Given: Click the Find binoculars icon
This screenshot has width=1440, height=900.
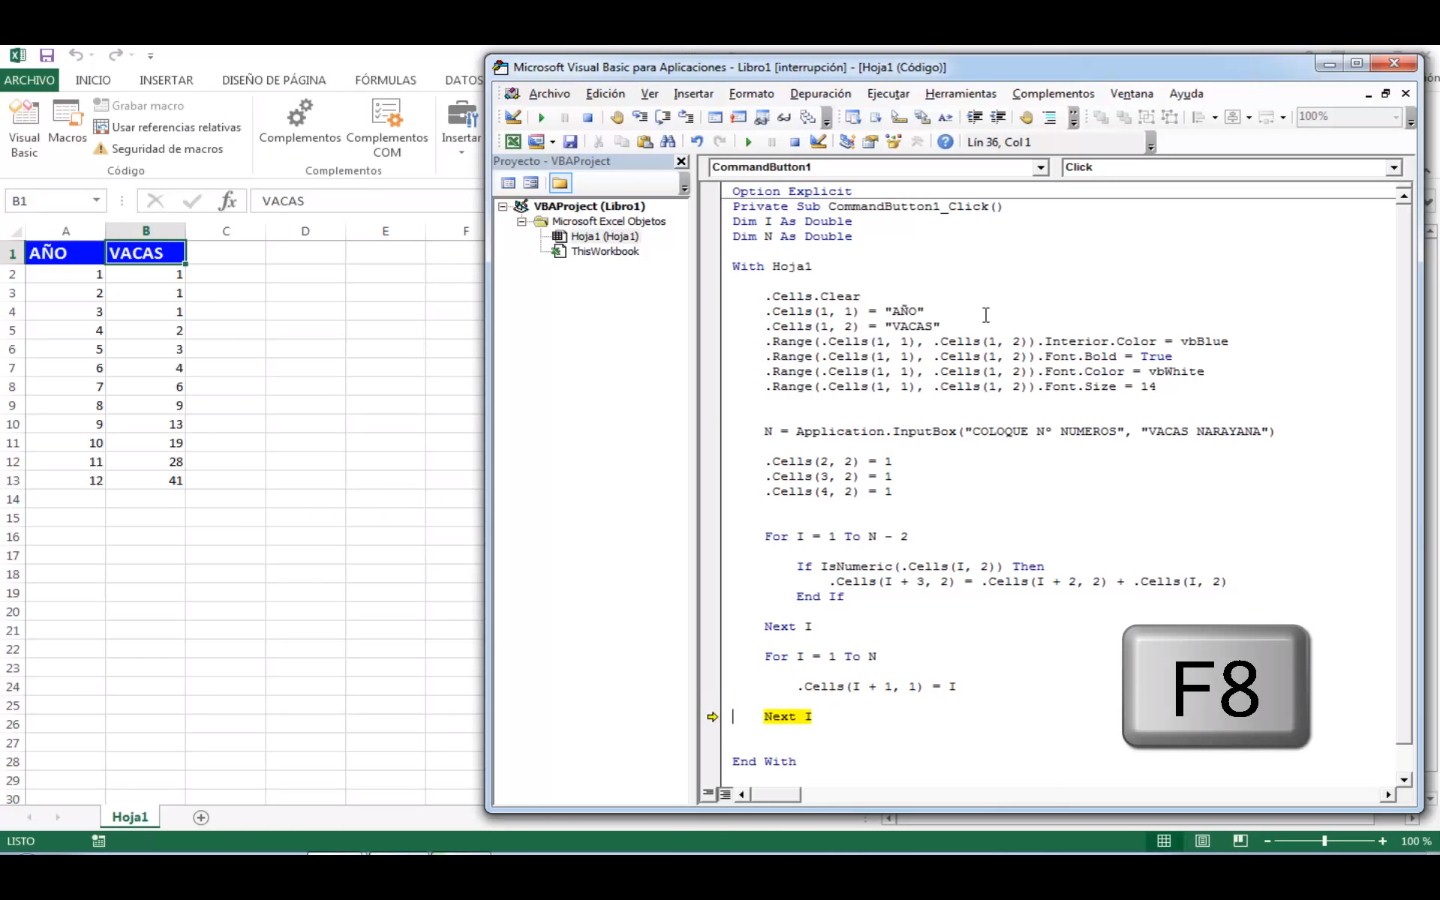Looking at the screenshot, I should [668, 142].
